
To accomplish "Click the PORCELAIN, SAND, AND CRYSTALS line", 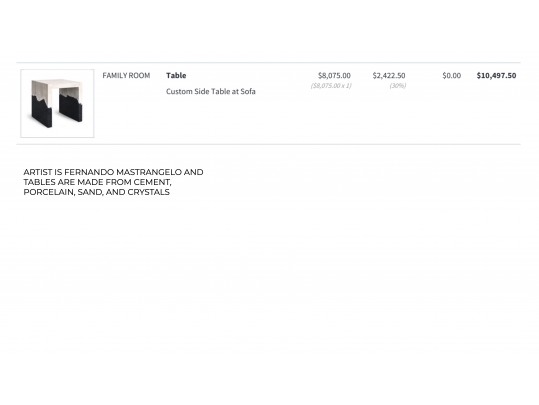I will 97,192.
